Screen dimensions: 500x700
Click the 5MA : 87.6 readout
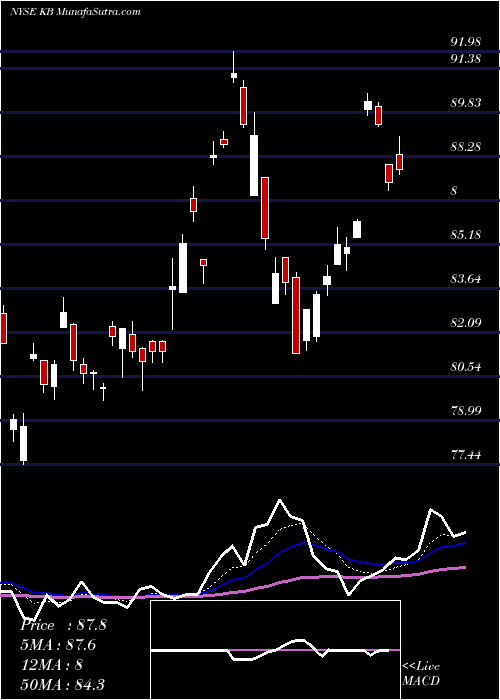pyautogui.click(x=58, y=645)
